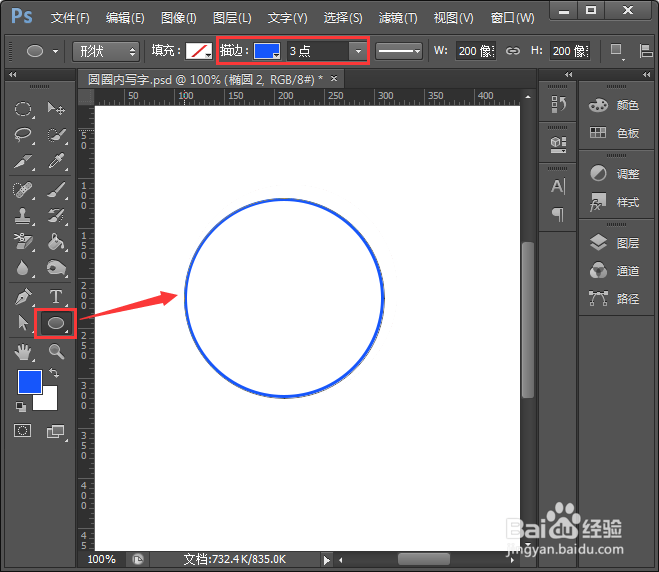Select the Path Selection tool
Image resolution: width=659 pixels, height=572 pixels.
[23, 323]
